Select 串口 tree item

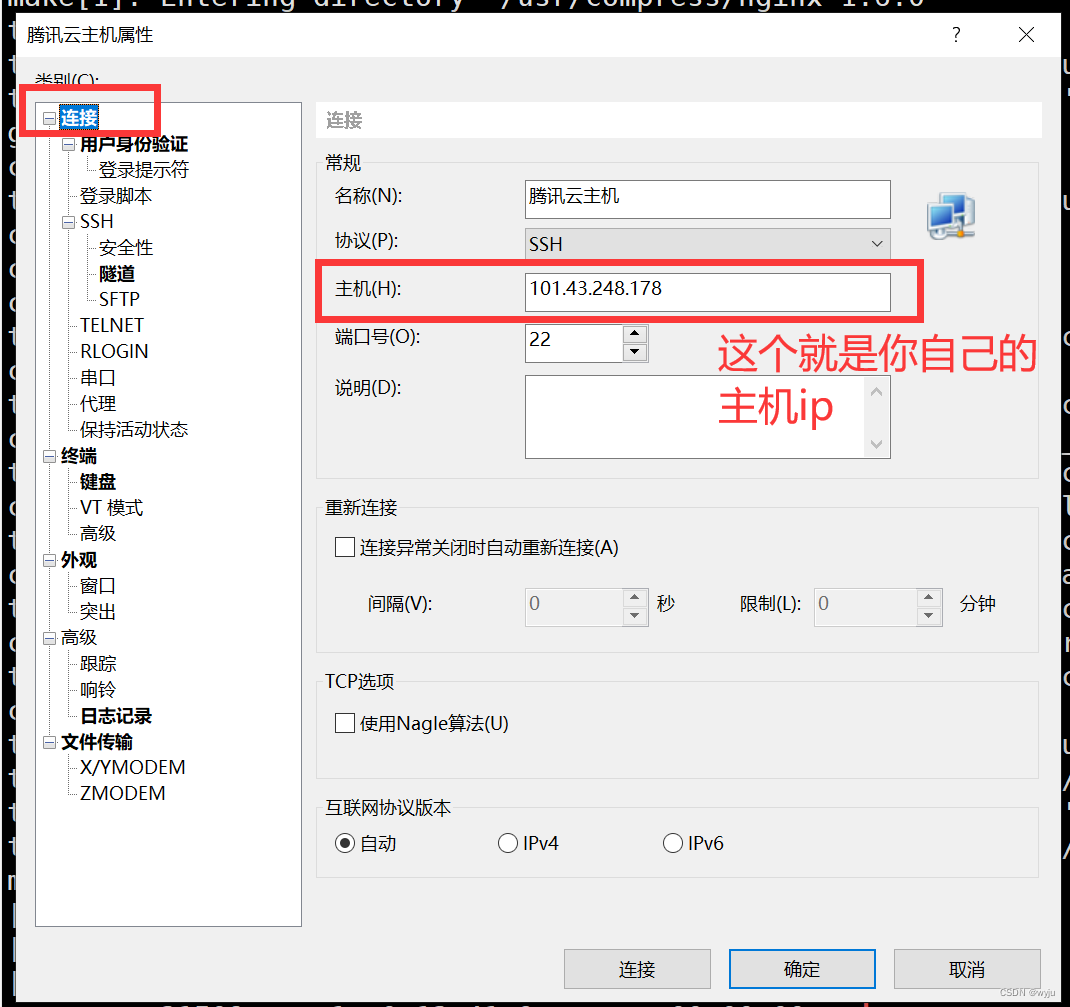(98, 377)
